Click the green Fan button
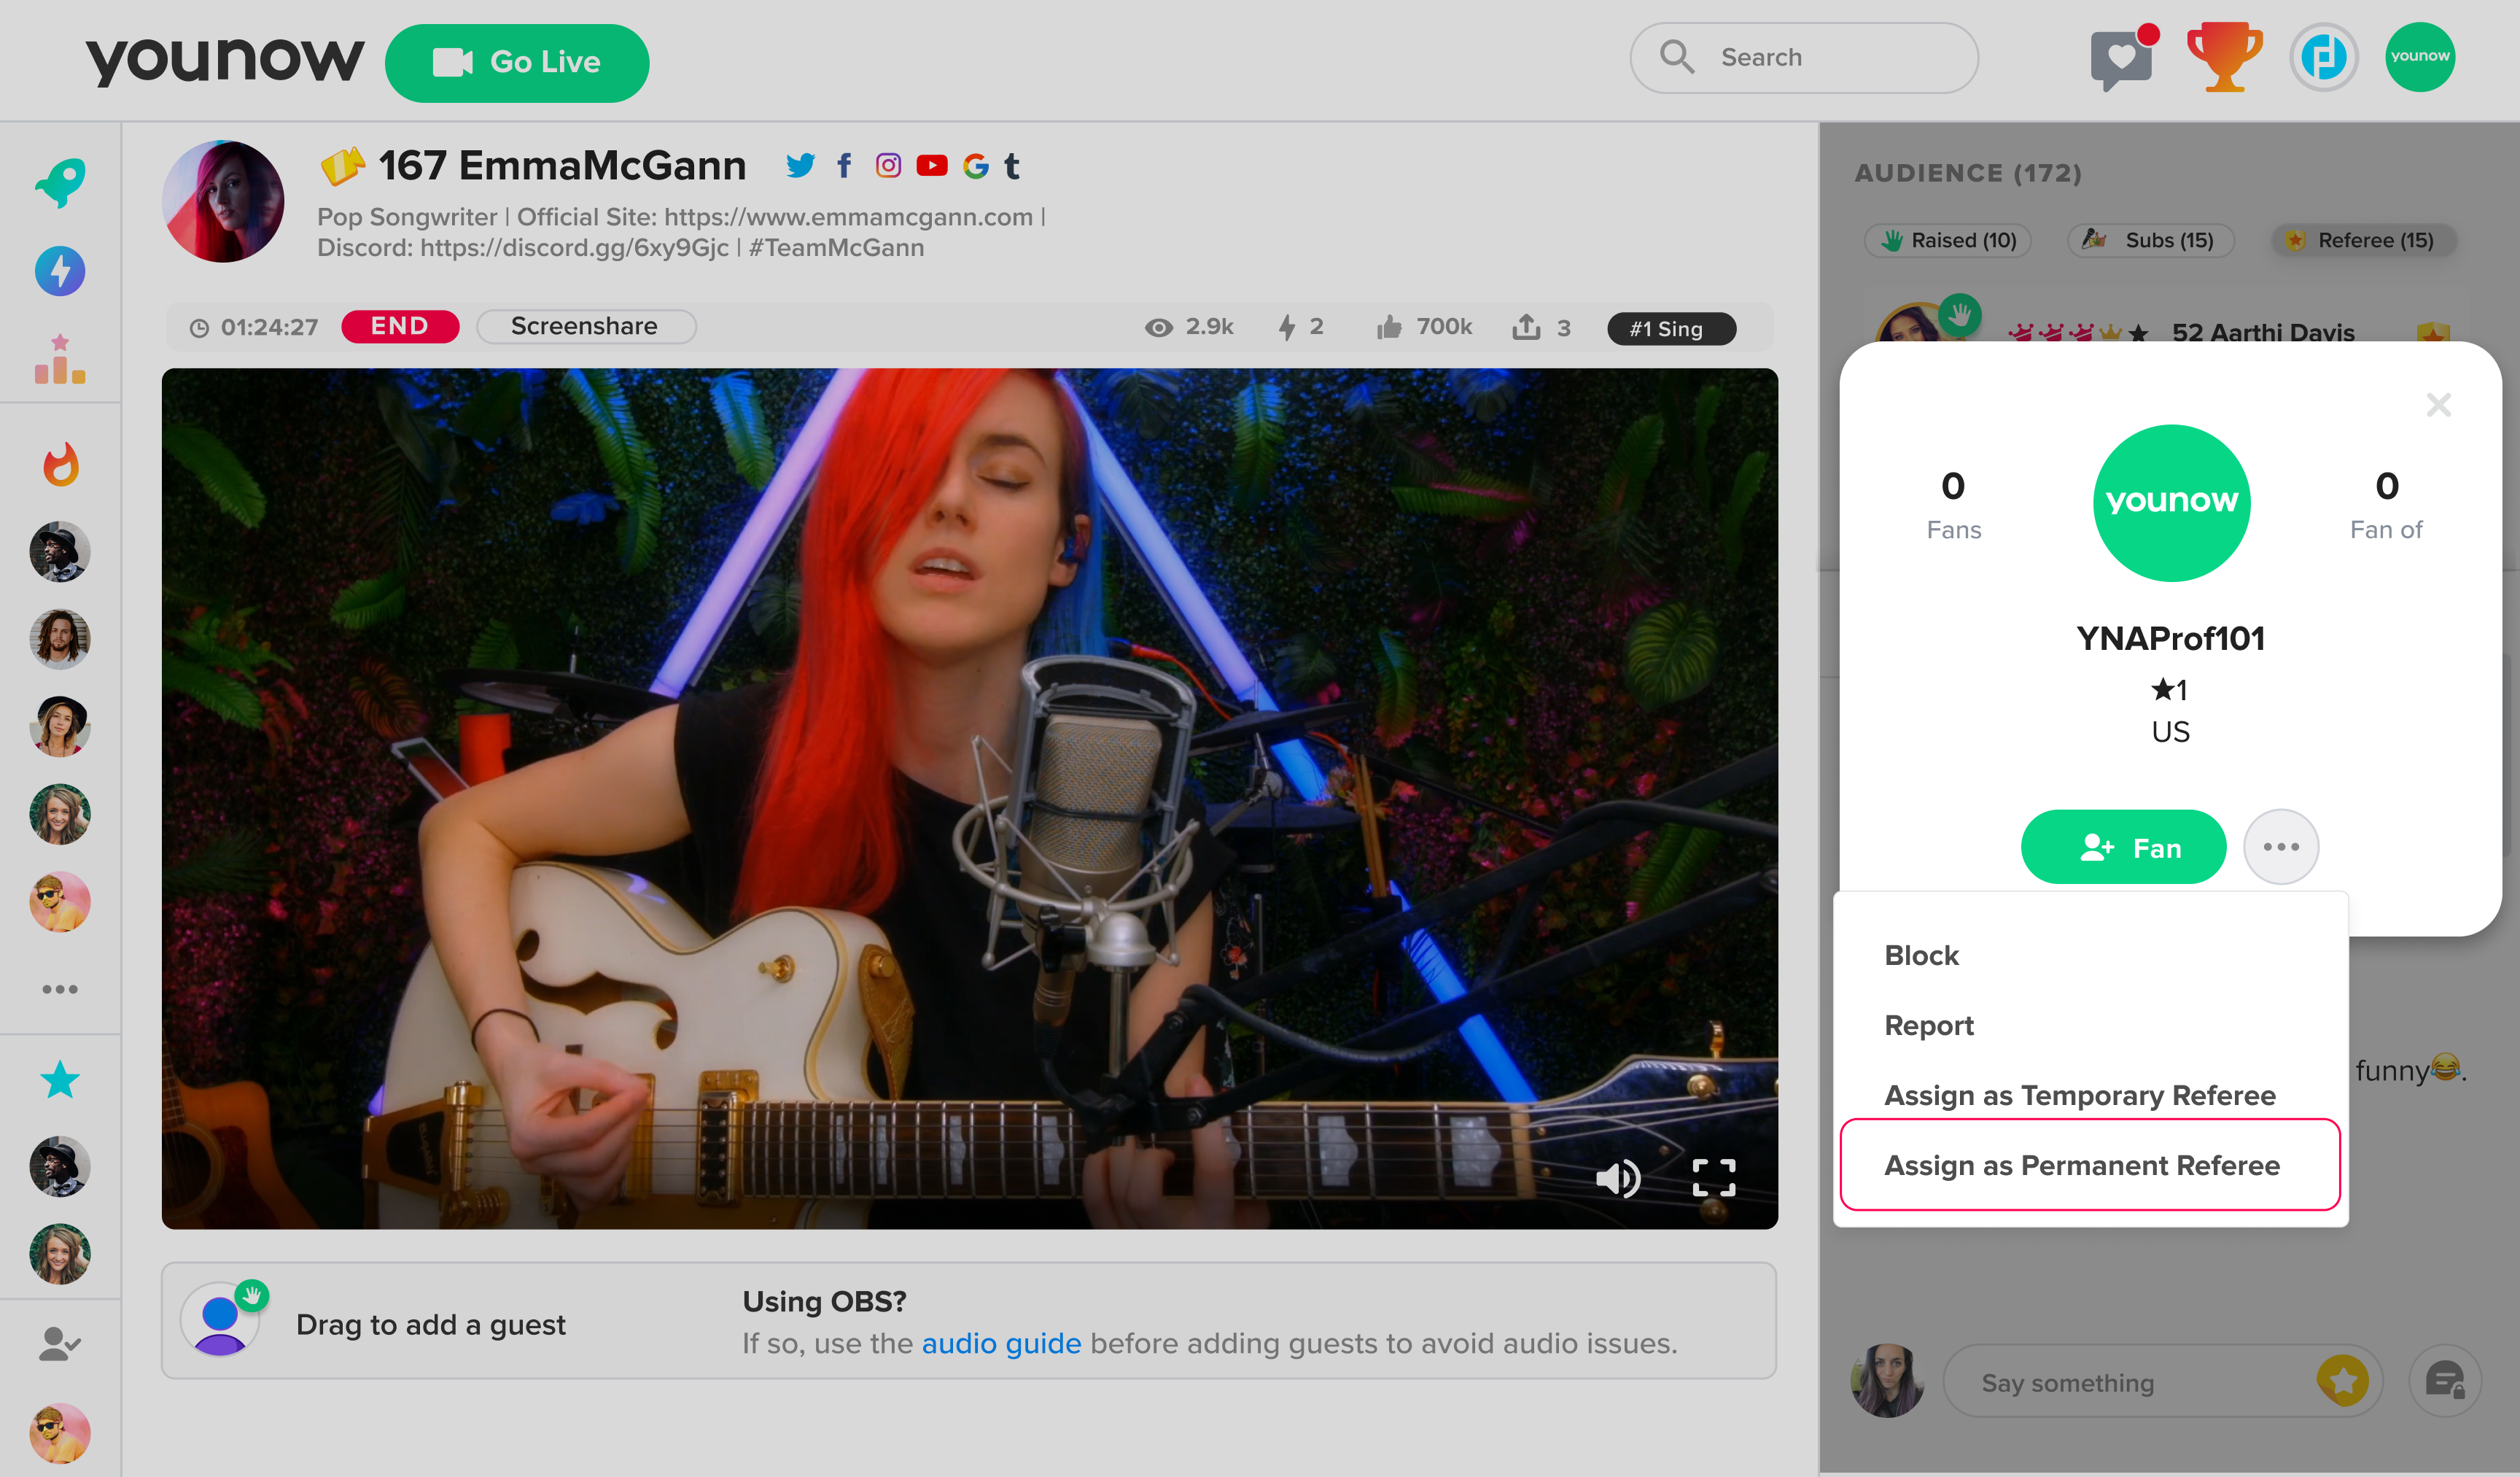Image resolution: width=2520 pixels, height=1477 pixels. point(2124,847)
